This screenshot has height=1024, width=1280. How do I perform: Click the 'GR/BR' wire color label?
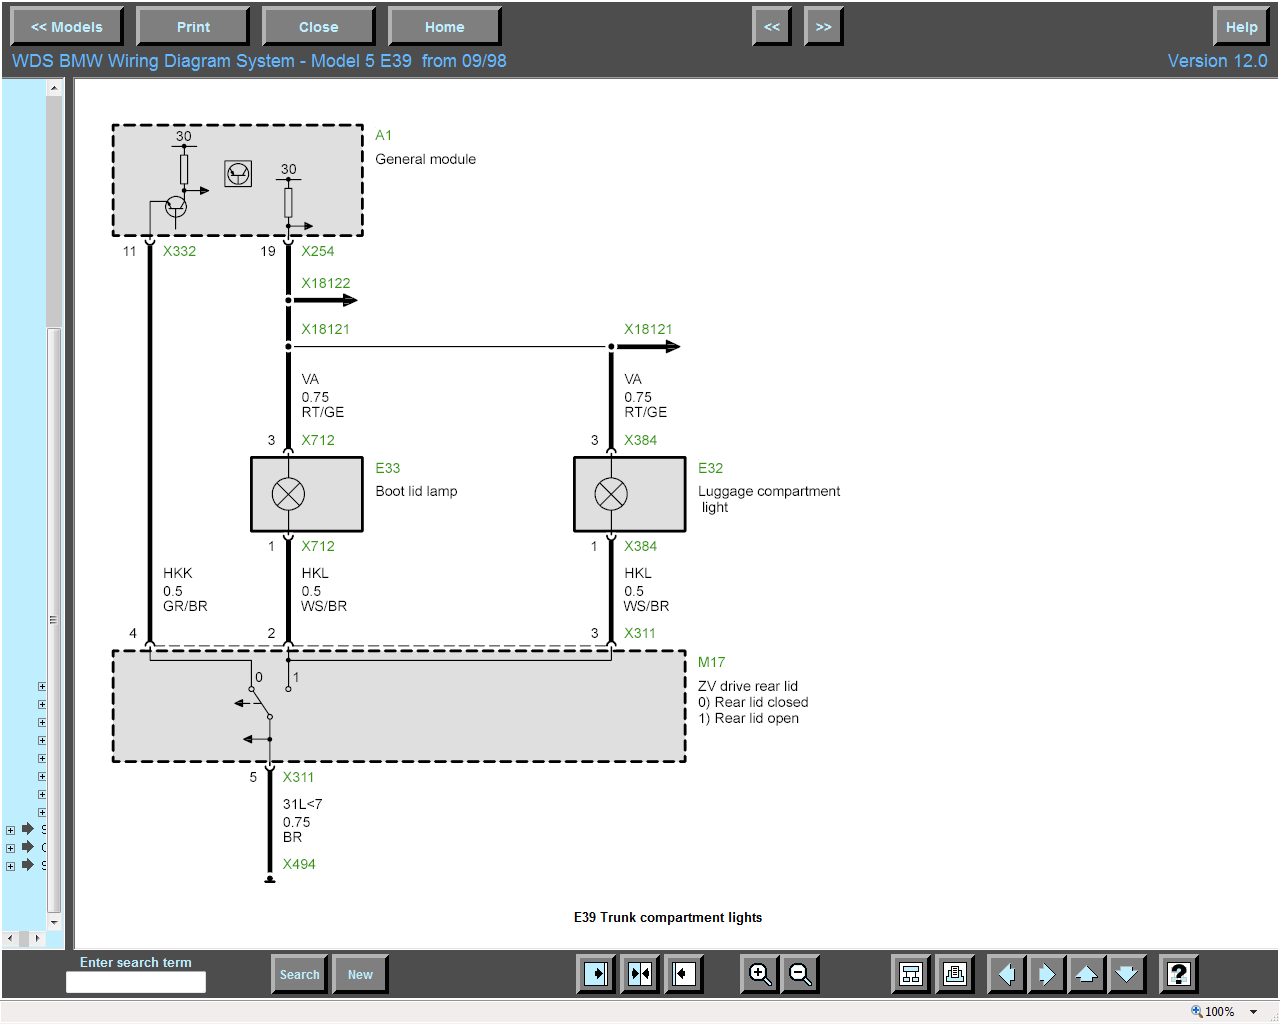[x=185, y=606]
